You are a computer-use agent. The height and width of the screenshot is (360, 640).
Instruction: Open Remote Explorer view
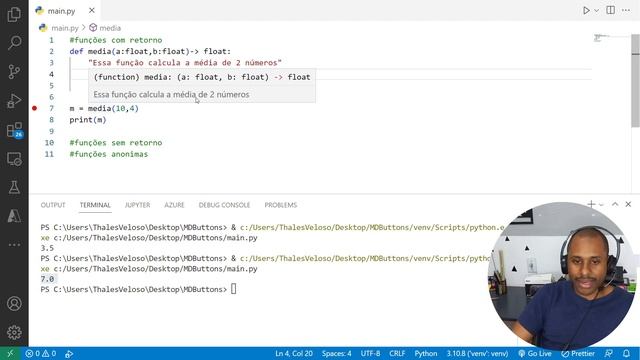14,159
